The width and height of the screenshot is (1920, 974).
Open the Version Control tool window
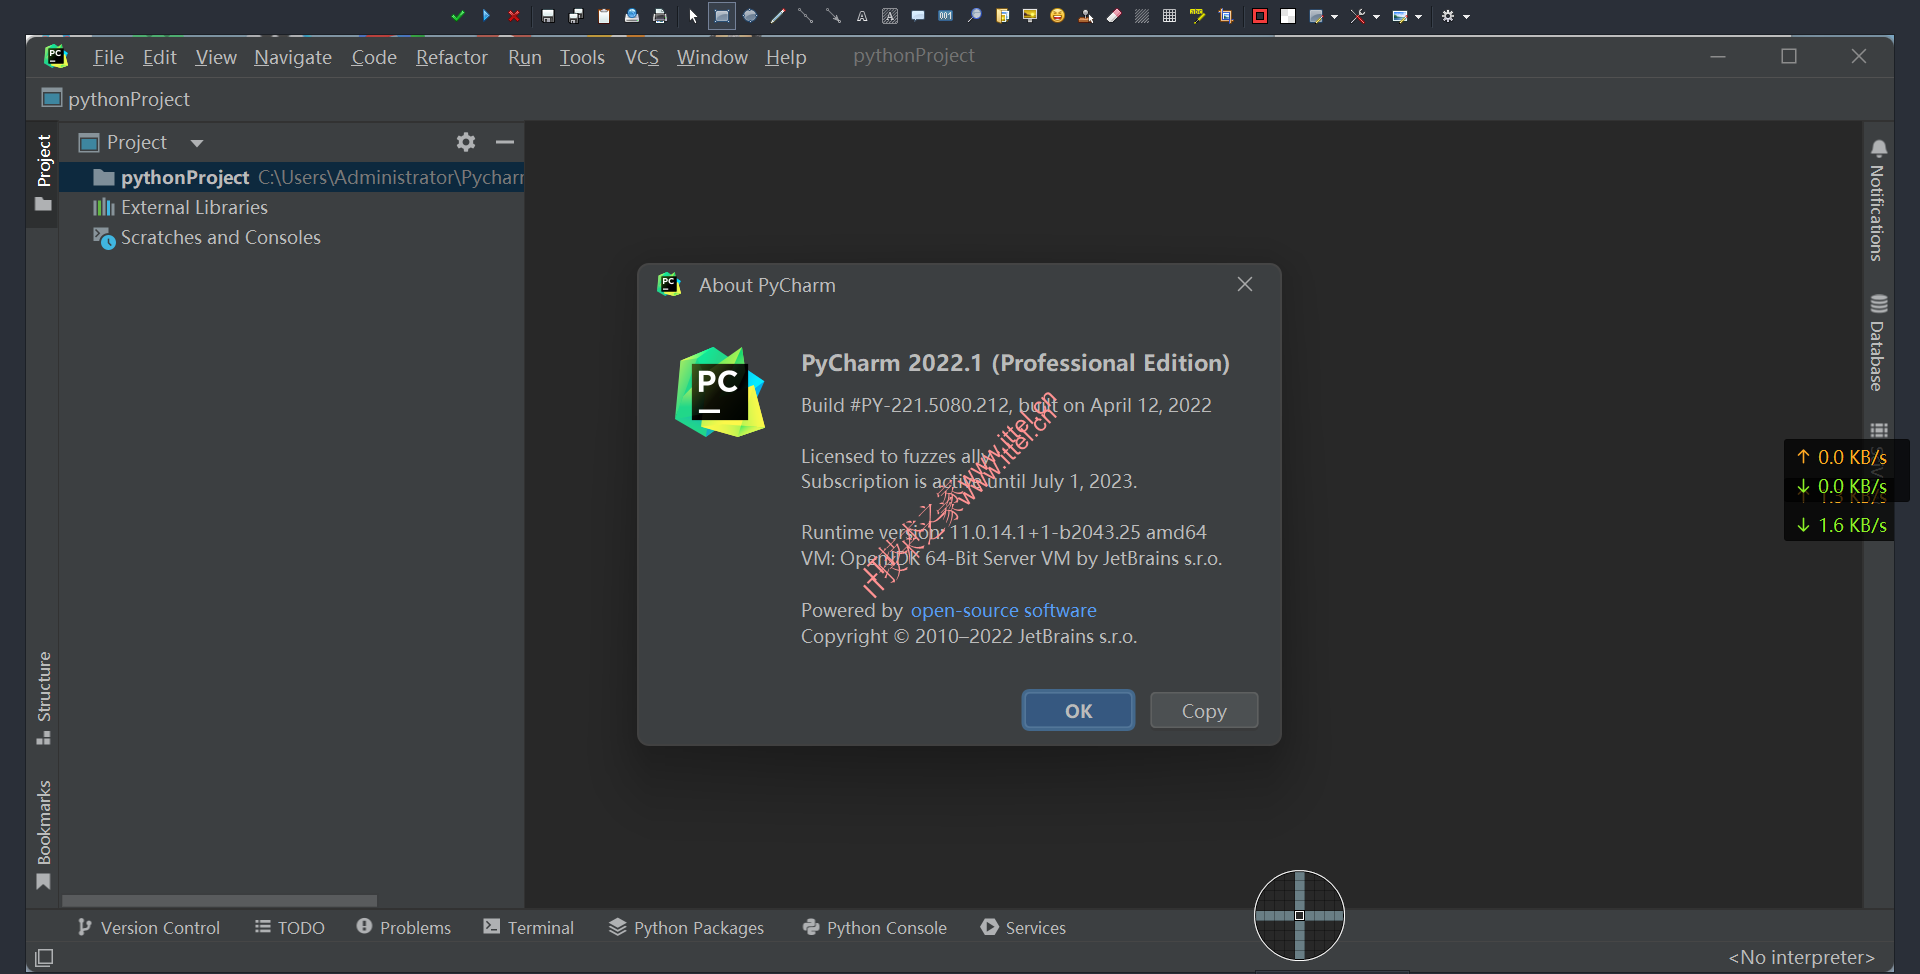(149, 927)
